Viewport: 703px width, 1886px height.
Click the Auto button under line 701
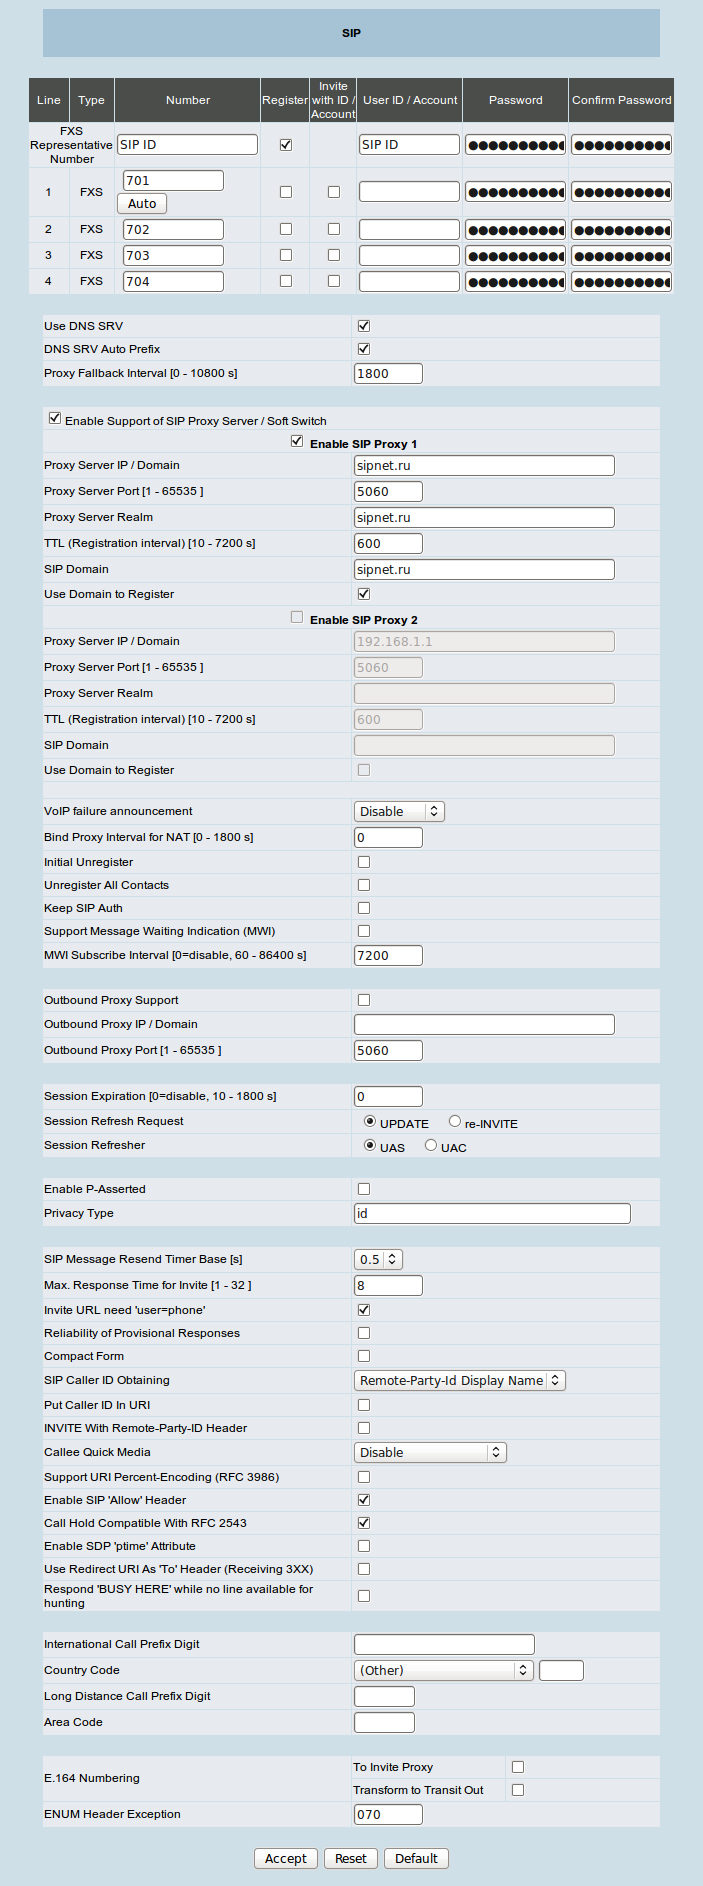(x=142, y=203)
